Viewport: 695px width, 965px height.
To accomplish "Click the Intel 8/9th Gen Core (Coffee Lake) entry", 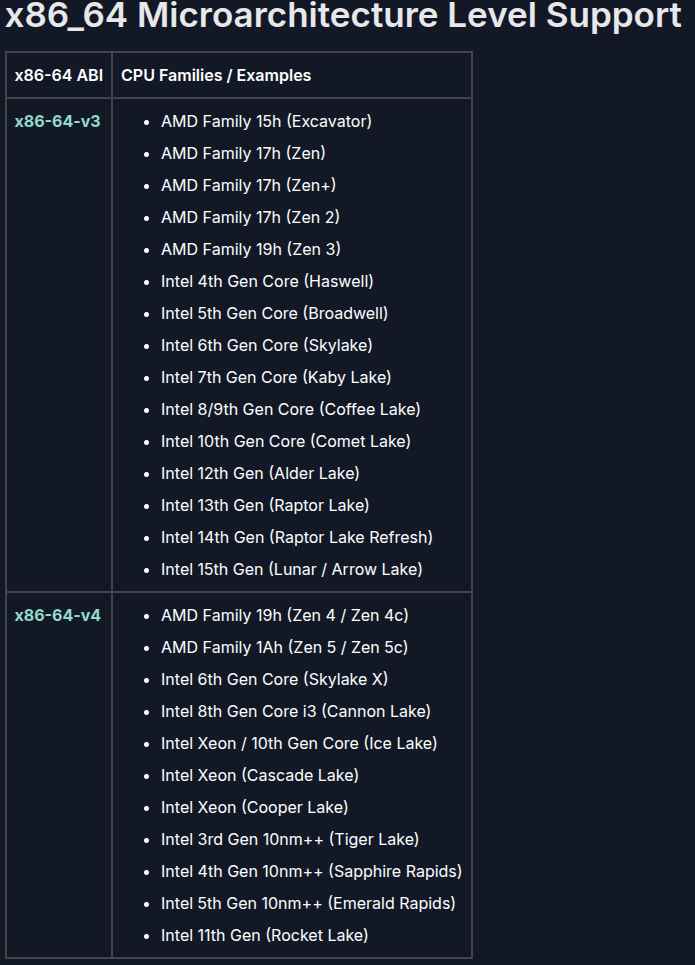I will (x=290, y=410).
